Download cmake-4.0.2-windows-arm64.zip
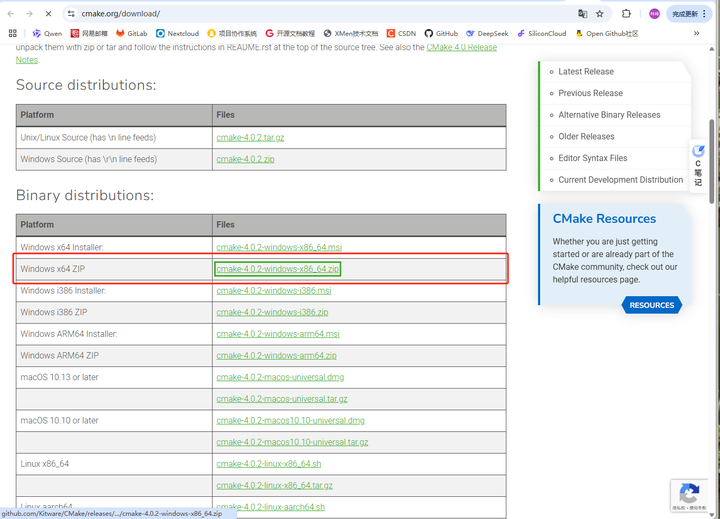Viewport: 720px width, 519px height. 276,355
